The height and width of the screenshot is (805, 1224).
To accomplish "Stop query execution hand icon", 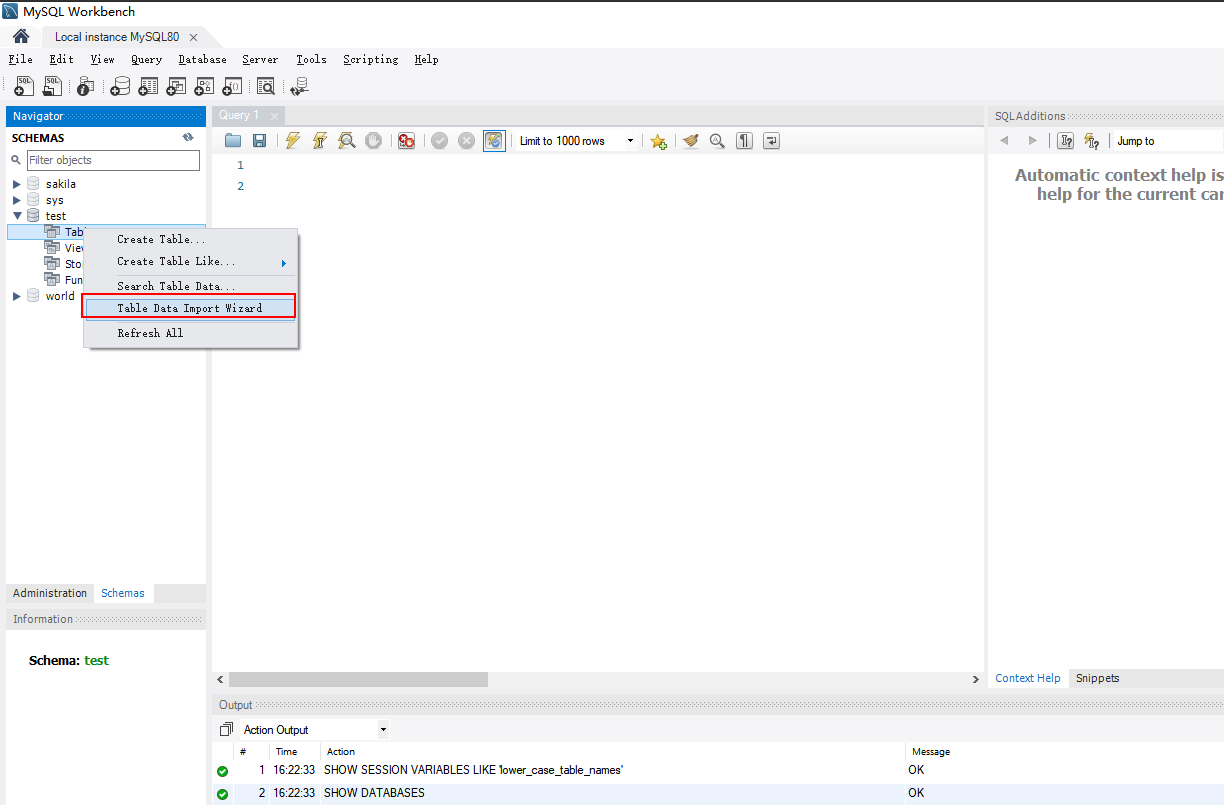I will 374,141.
